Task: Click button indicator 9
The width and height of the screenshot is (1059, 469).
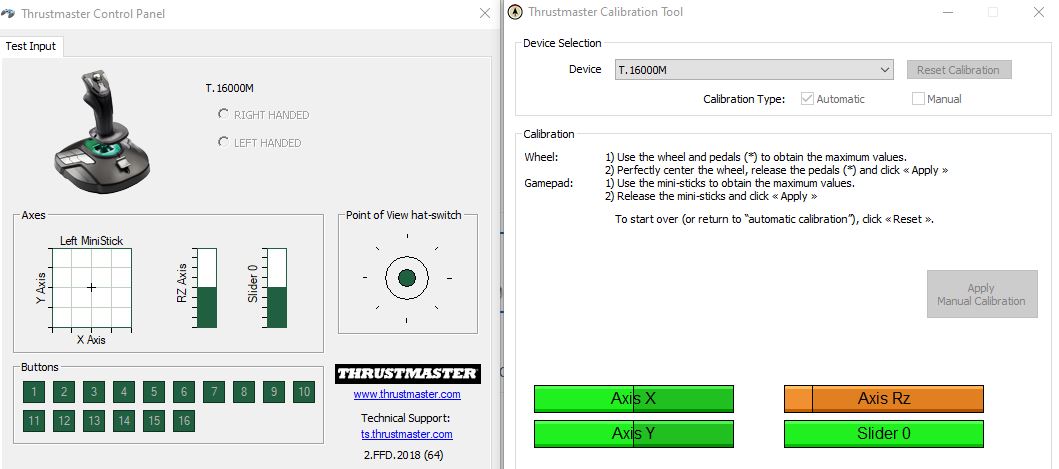Action: [274, 391]
